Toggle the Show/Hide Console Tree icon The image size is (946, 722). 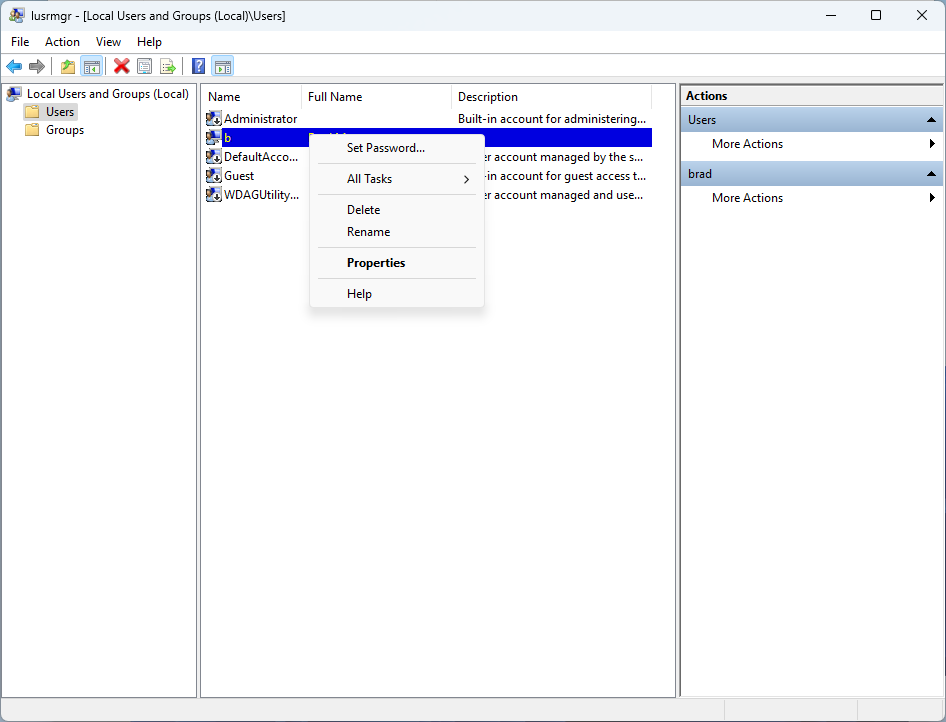[x=91, y=66]
